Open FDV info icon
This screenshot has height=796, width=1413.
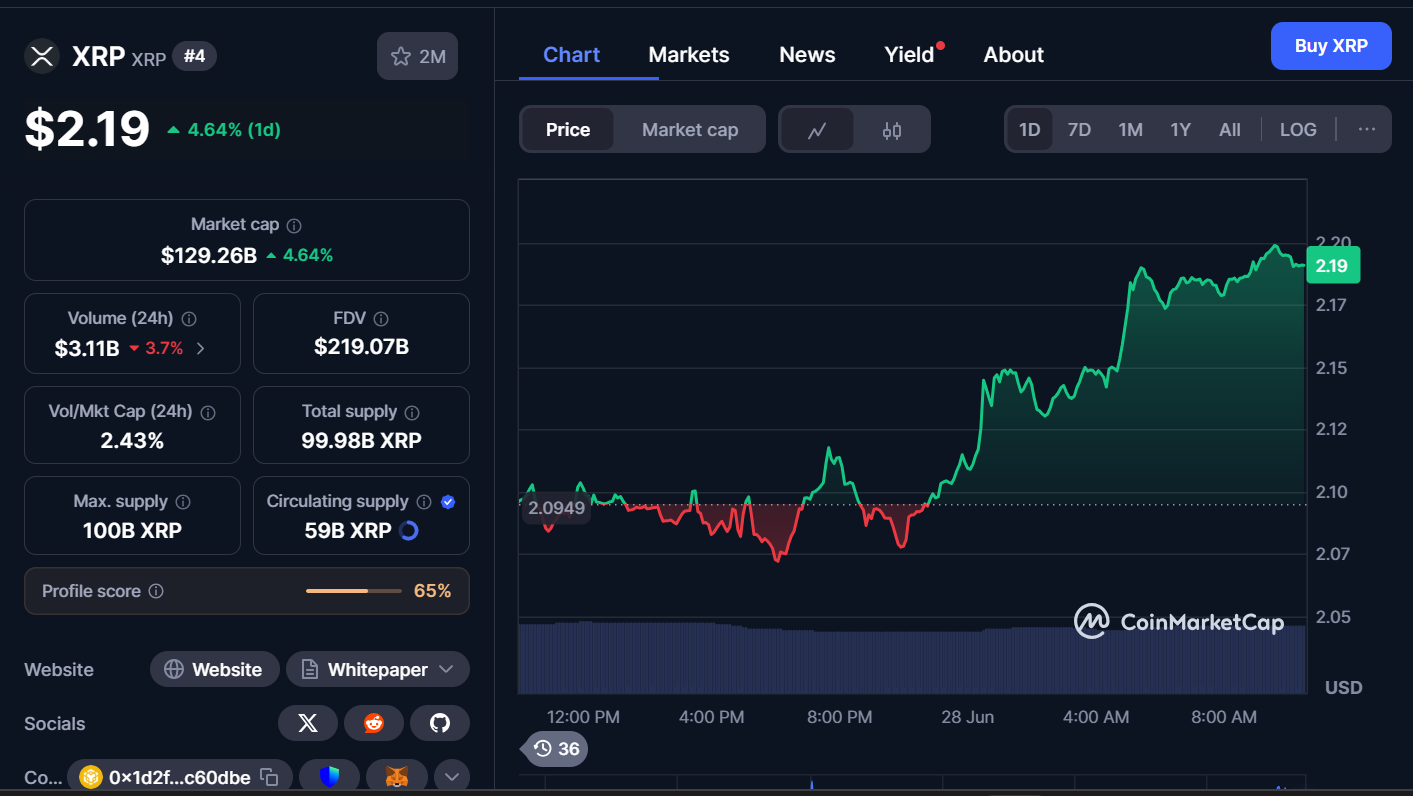[380, 319]
